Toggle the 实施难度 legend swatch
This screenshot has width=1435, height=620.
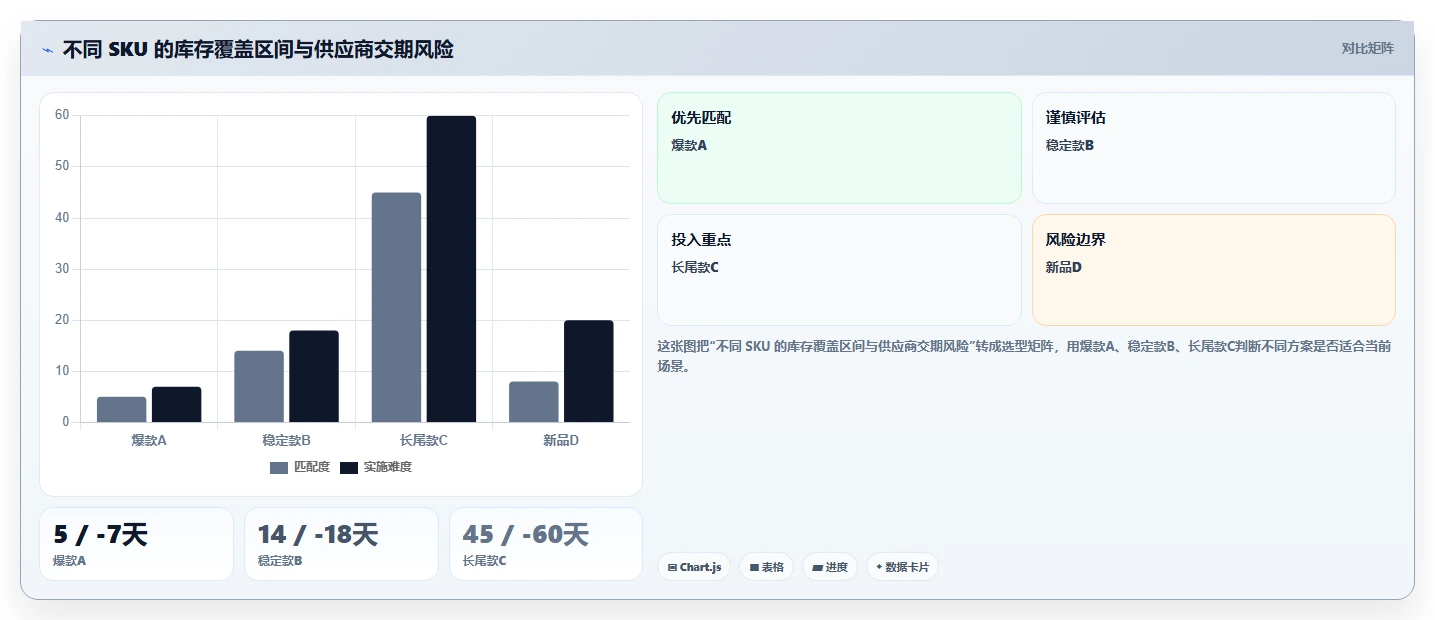[349, 468]
